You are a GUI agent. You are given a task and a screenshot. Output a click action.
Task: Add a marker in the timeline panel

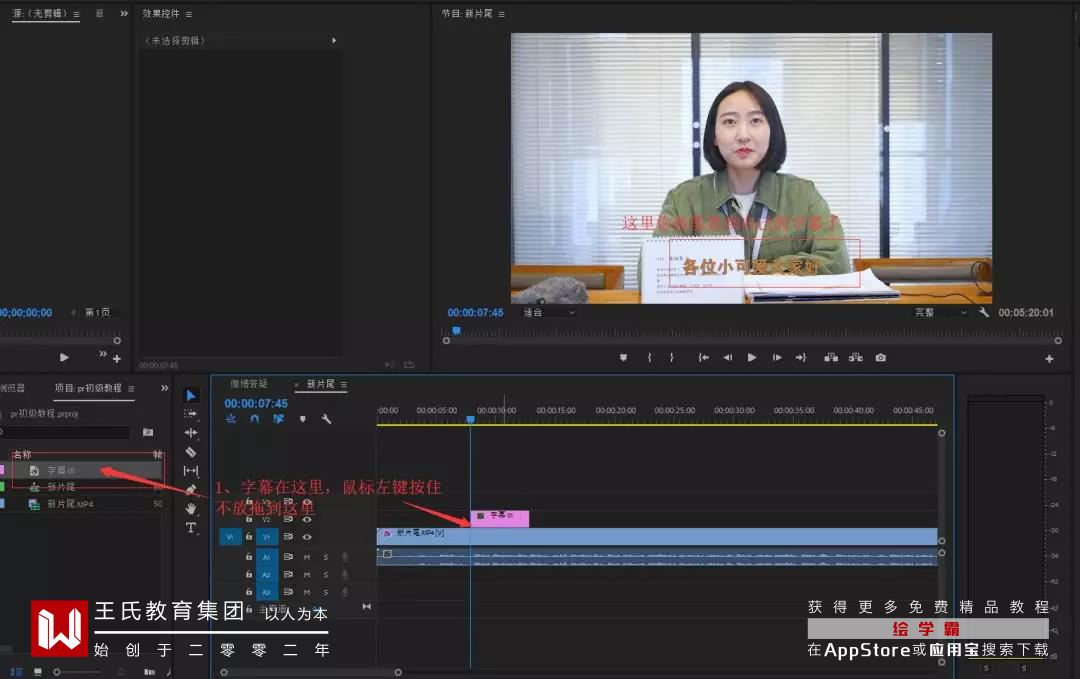(302, 419)
